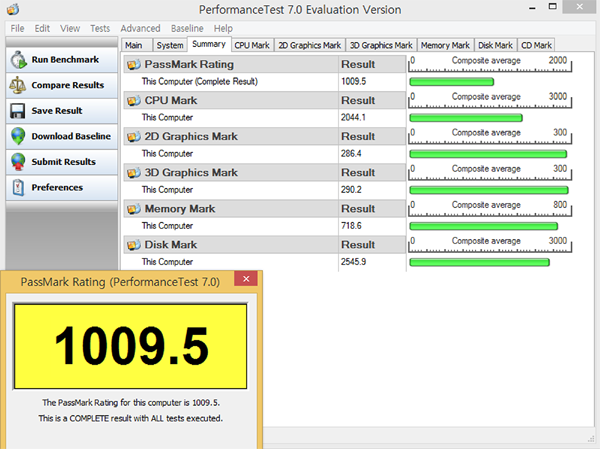Open the 3D Graphics Mark tab
This screenshot has height=449, width=600.
(x=381, y=45)
